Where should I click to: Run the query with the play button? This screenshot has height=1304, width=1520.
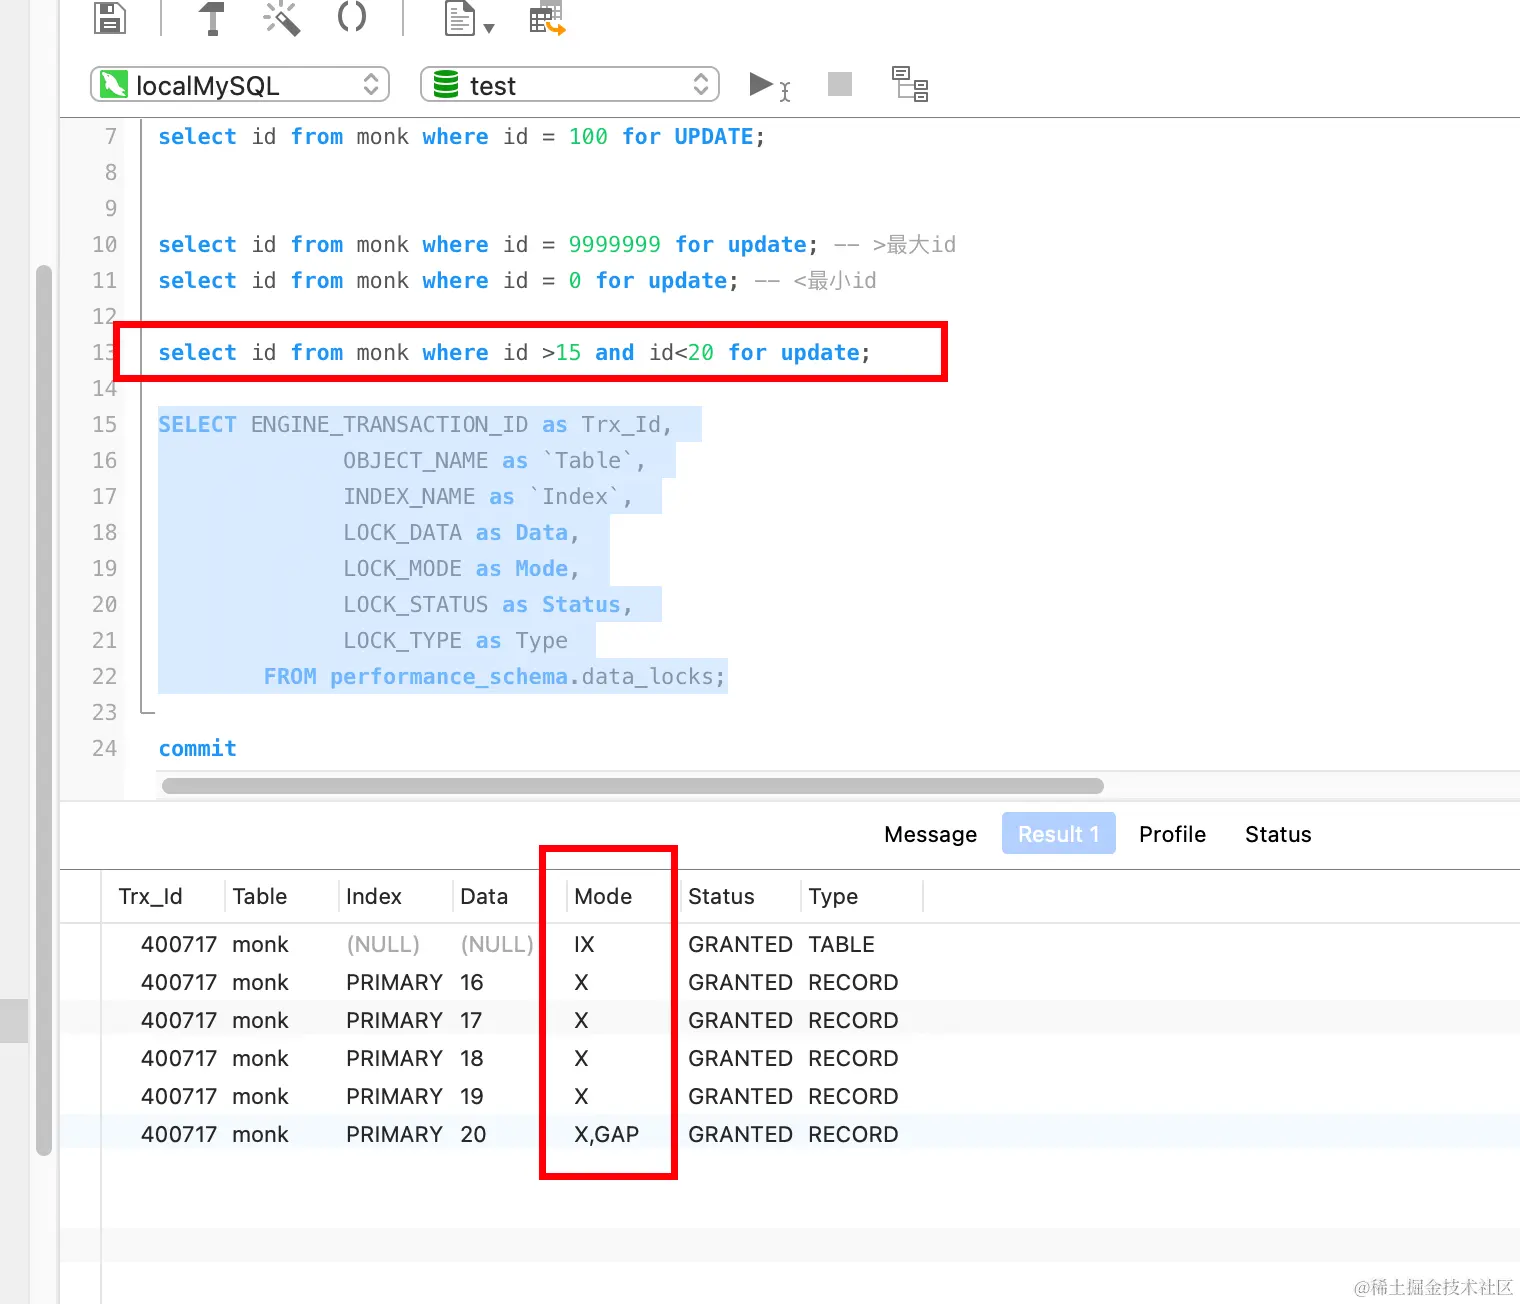(762, 85)
